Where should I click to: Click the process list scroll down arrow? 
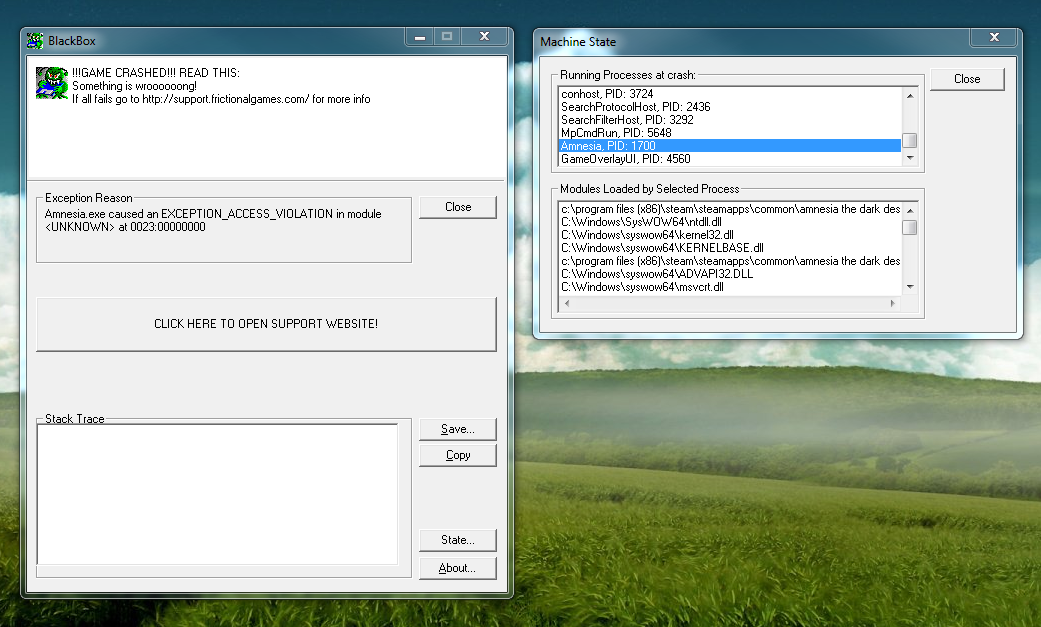click(910, 158)
